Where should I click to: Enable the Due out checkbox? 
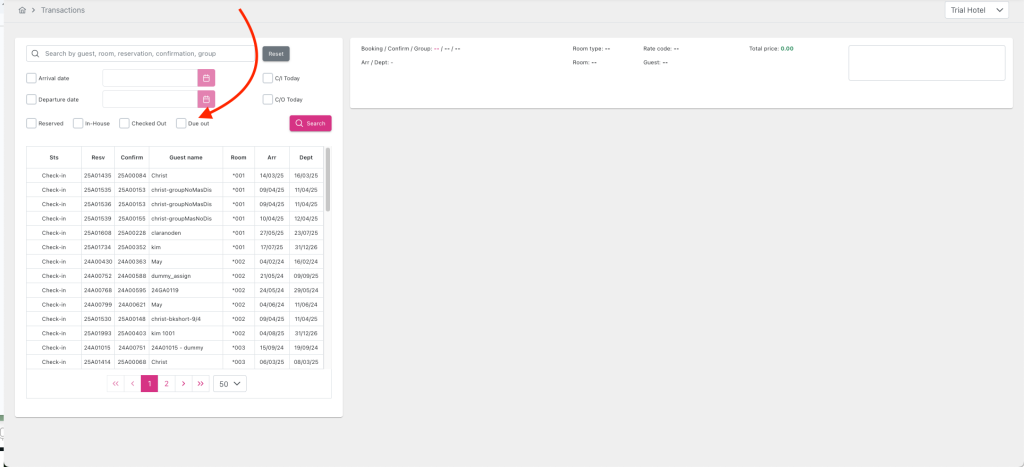click(x=181, y=123)
